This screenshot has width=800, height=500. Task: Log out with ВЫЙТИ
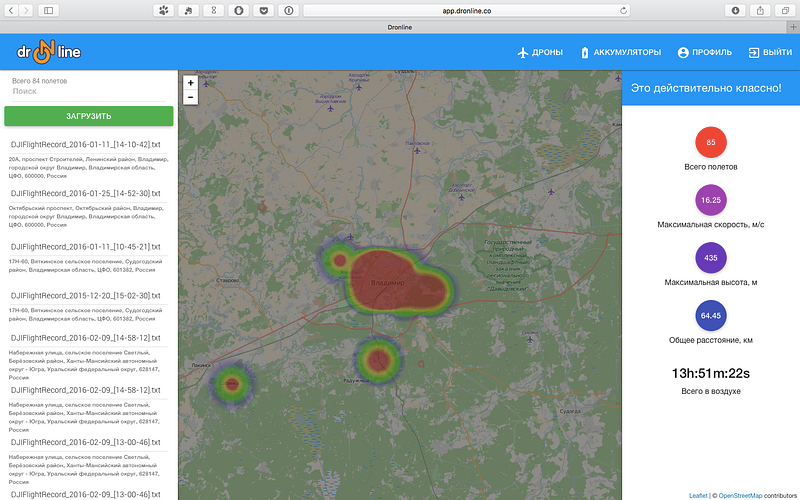point(770,52)
